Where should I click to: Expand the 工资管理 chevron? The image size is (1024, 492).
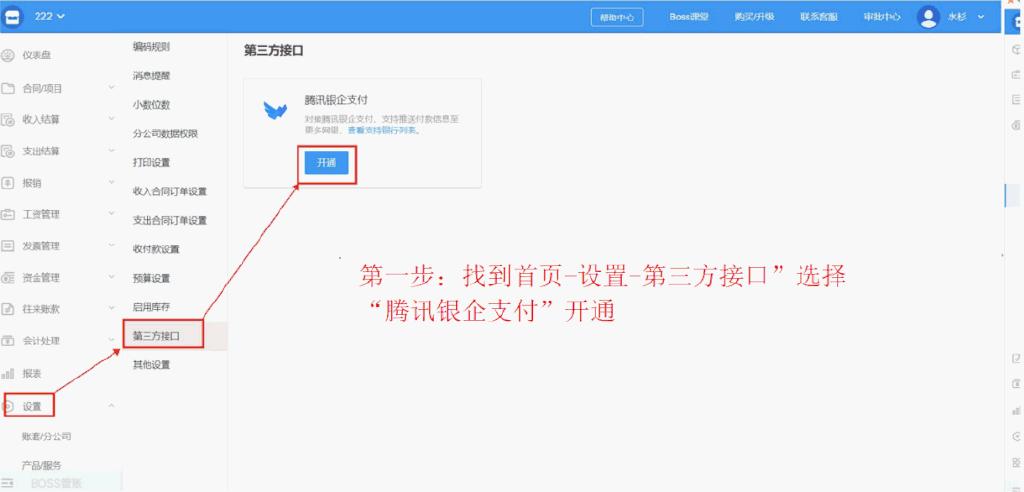tap(111, 213)
